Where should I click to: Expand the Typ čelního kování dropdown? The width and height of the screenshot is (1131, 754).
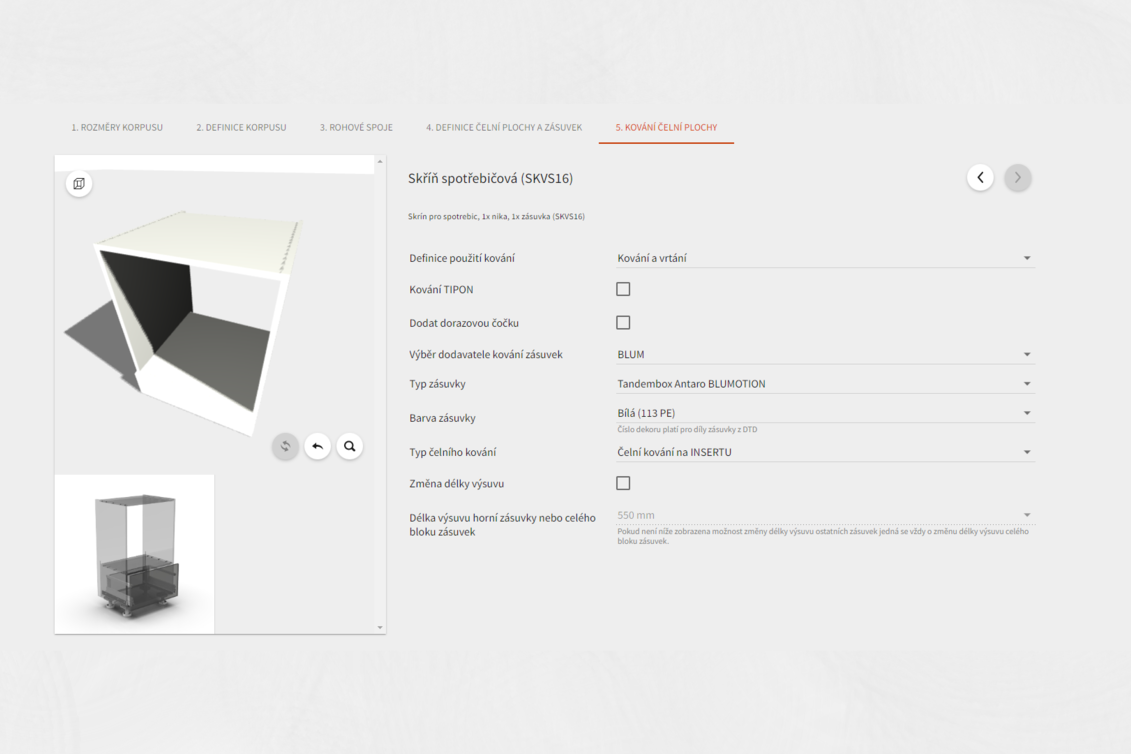tap(824, 452)
